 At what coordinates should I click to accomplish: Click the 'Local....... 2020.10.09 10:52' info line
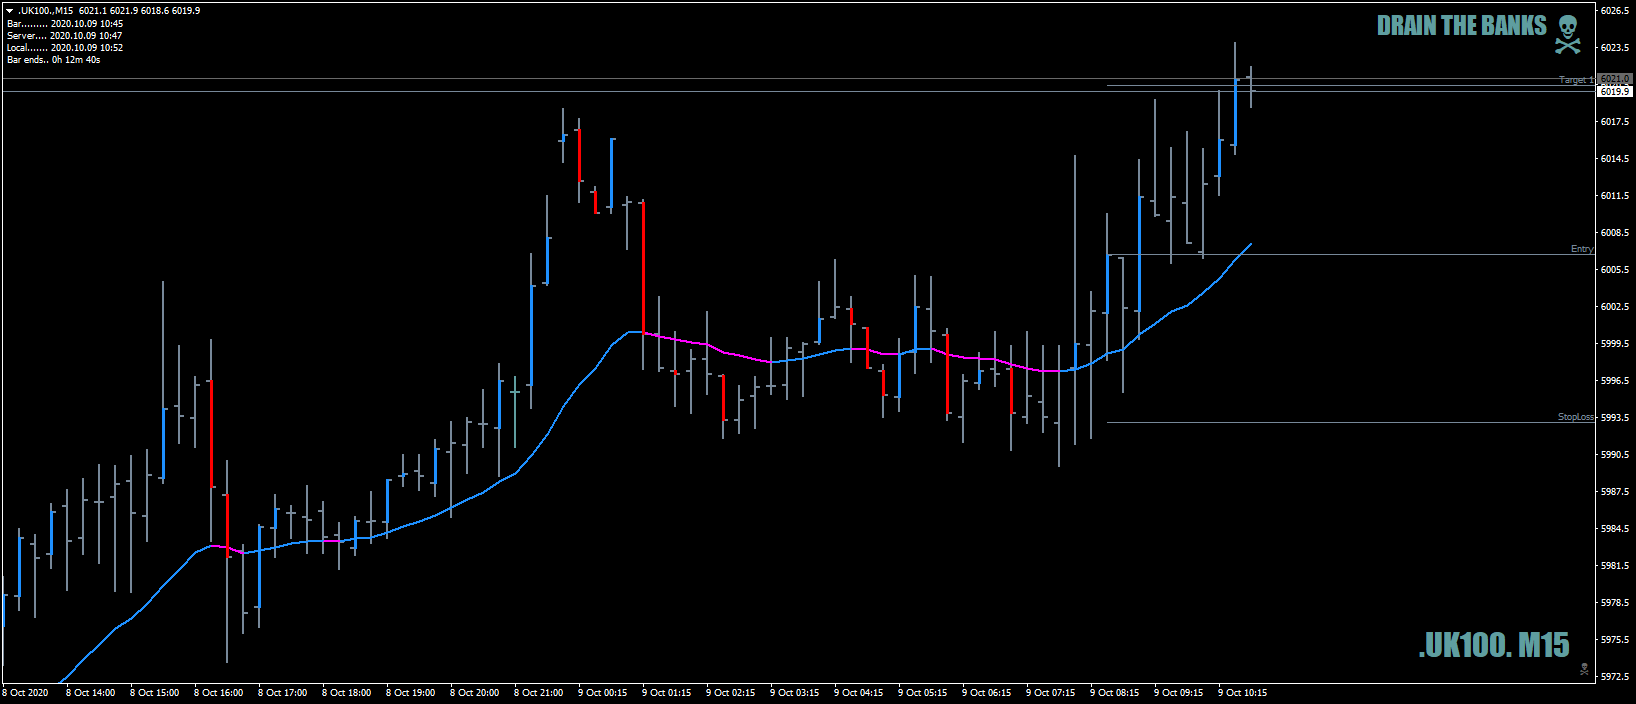coord(65,47)
